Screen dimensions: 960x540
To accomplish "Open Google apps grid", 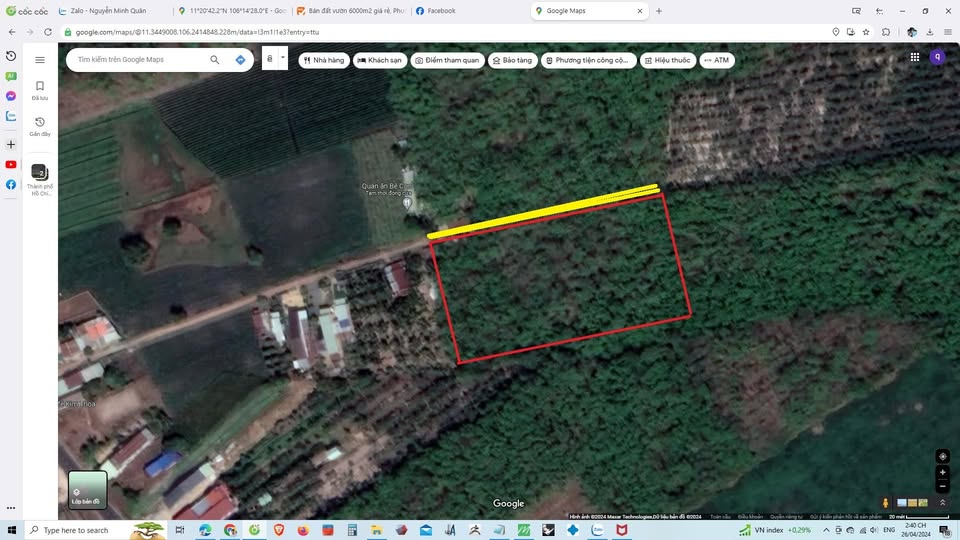I will click(x=914, y=57).
